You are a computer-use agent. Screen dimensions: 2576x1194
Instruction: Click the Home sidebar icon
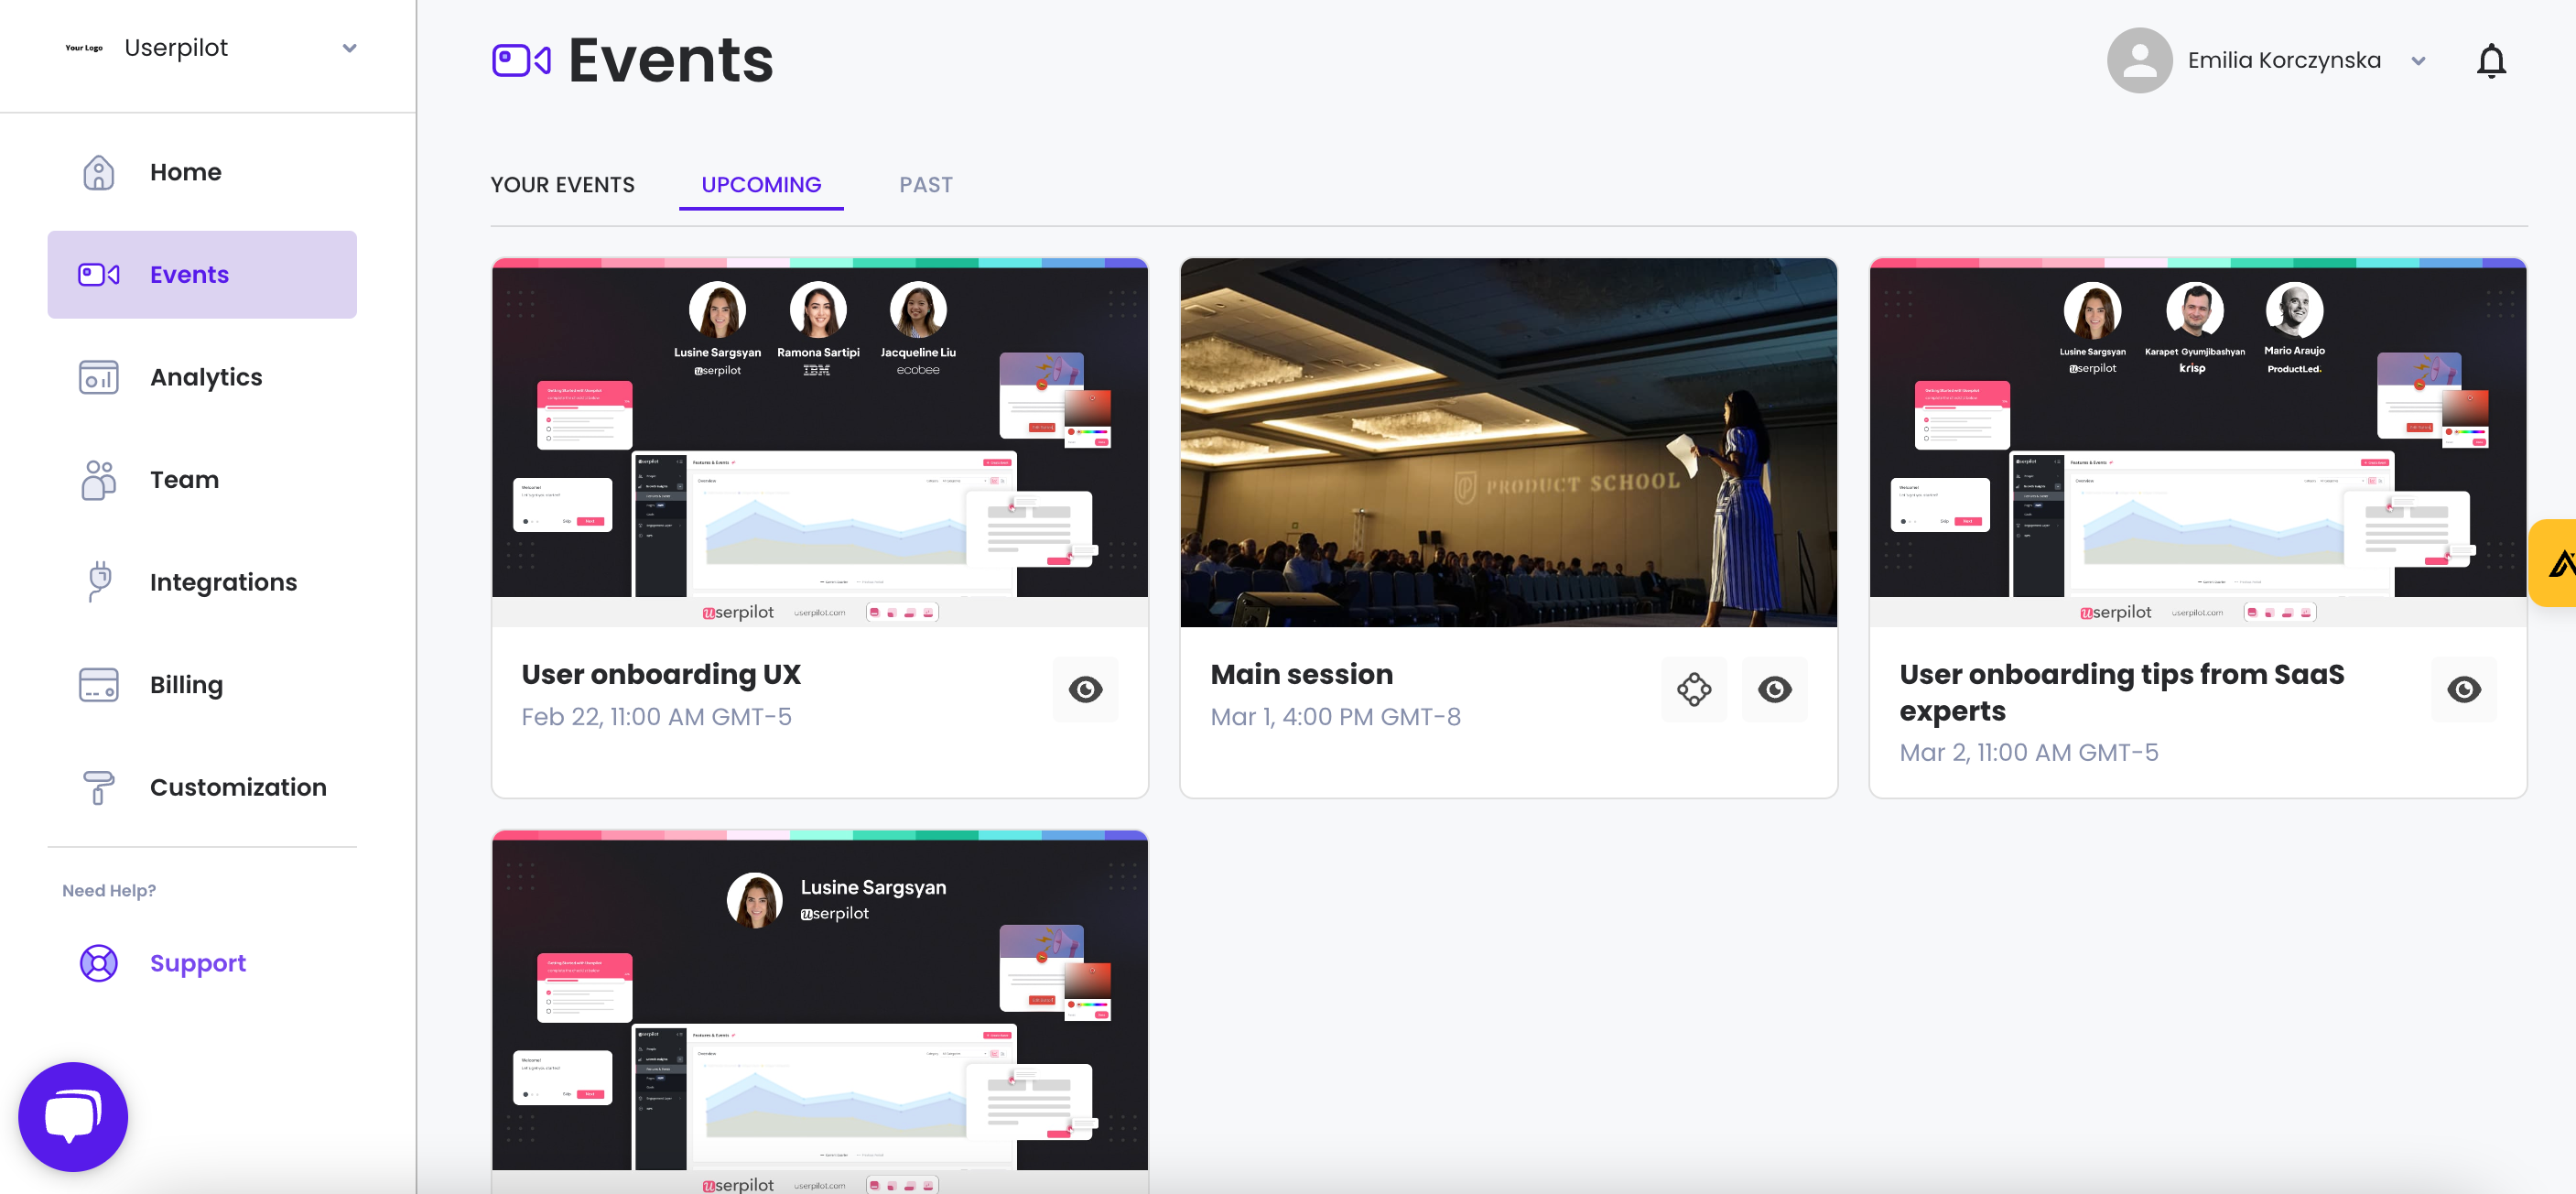100,171
